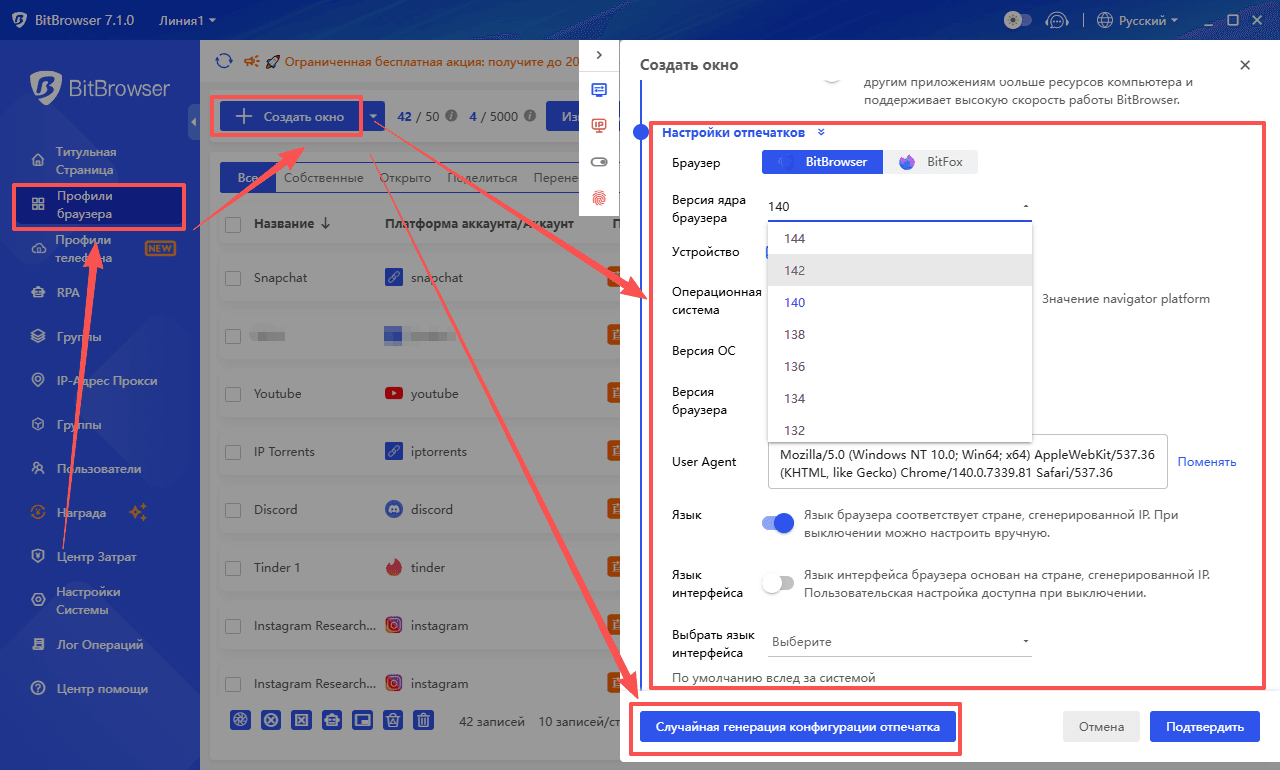Click the Поменять link beside User Agent
This screenshot has height=770, width=1280.
[x=1207, y=462]
